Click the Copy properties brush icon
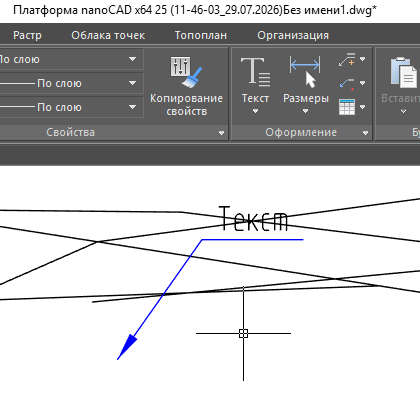The height and width of the screenshot is (396, 420). [x=186, y=72]
